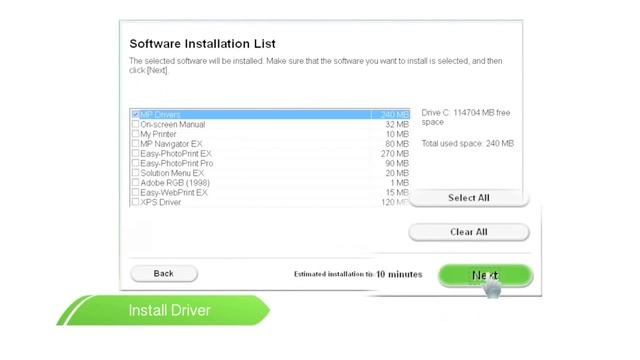Viewport: 640px width, 360px height.
Task: Tick the Adobe RGB (1998) checkbox
Action: [x=136, y=183]
